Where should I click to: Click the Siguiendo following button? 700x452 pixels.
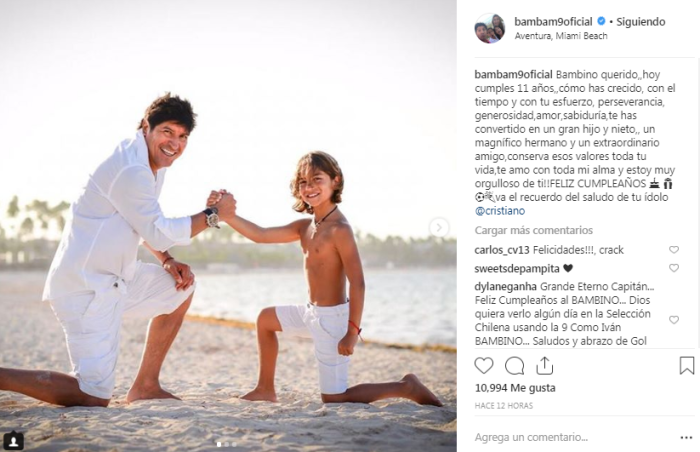(x=641, y=21)
